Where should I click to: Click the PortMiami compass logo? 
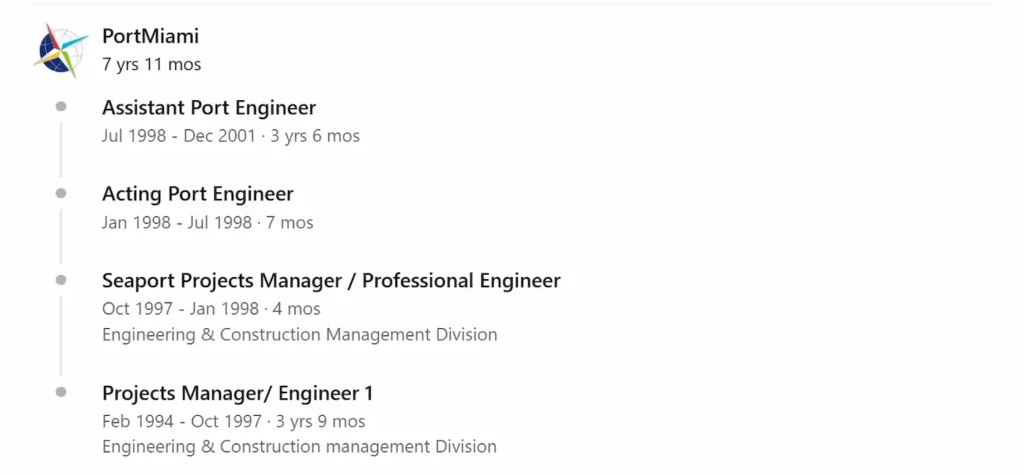point(61,50)
